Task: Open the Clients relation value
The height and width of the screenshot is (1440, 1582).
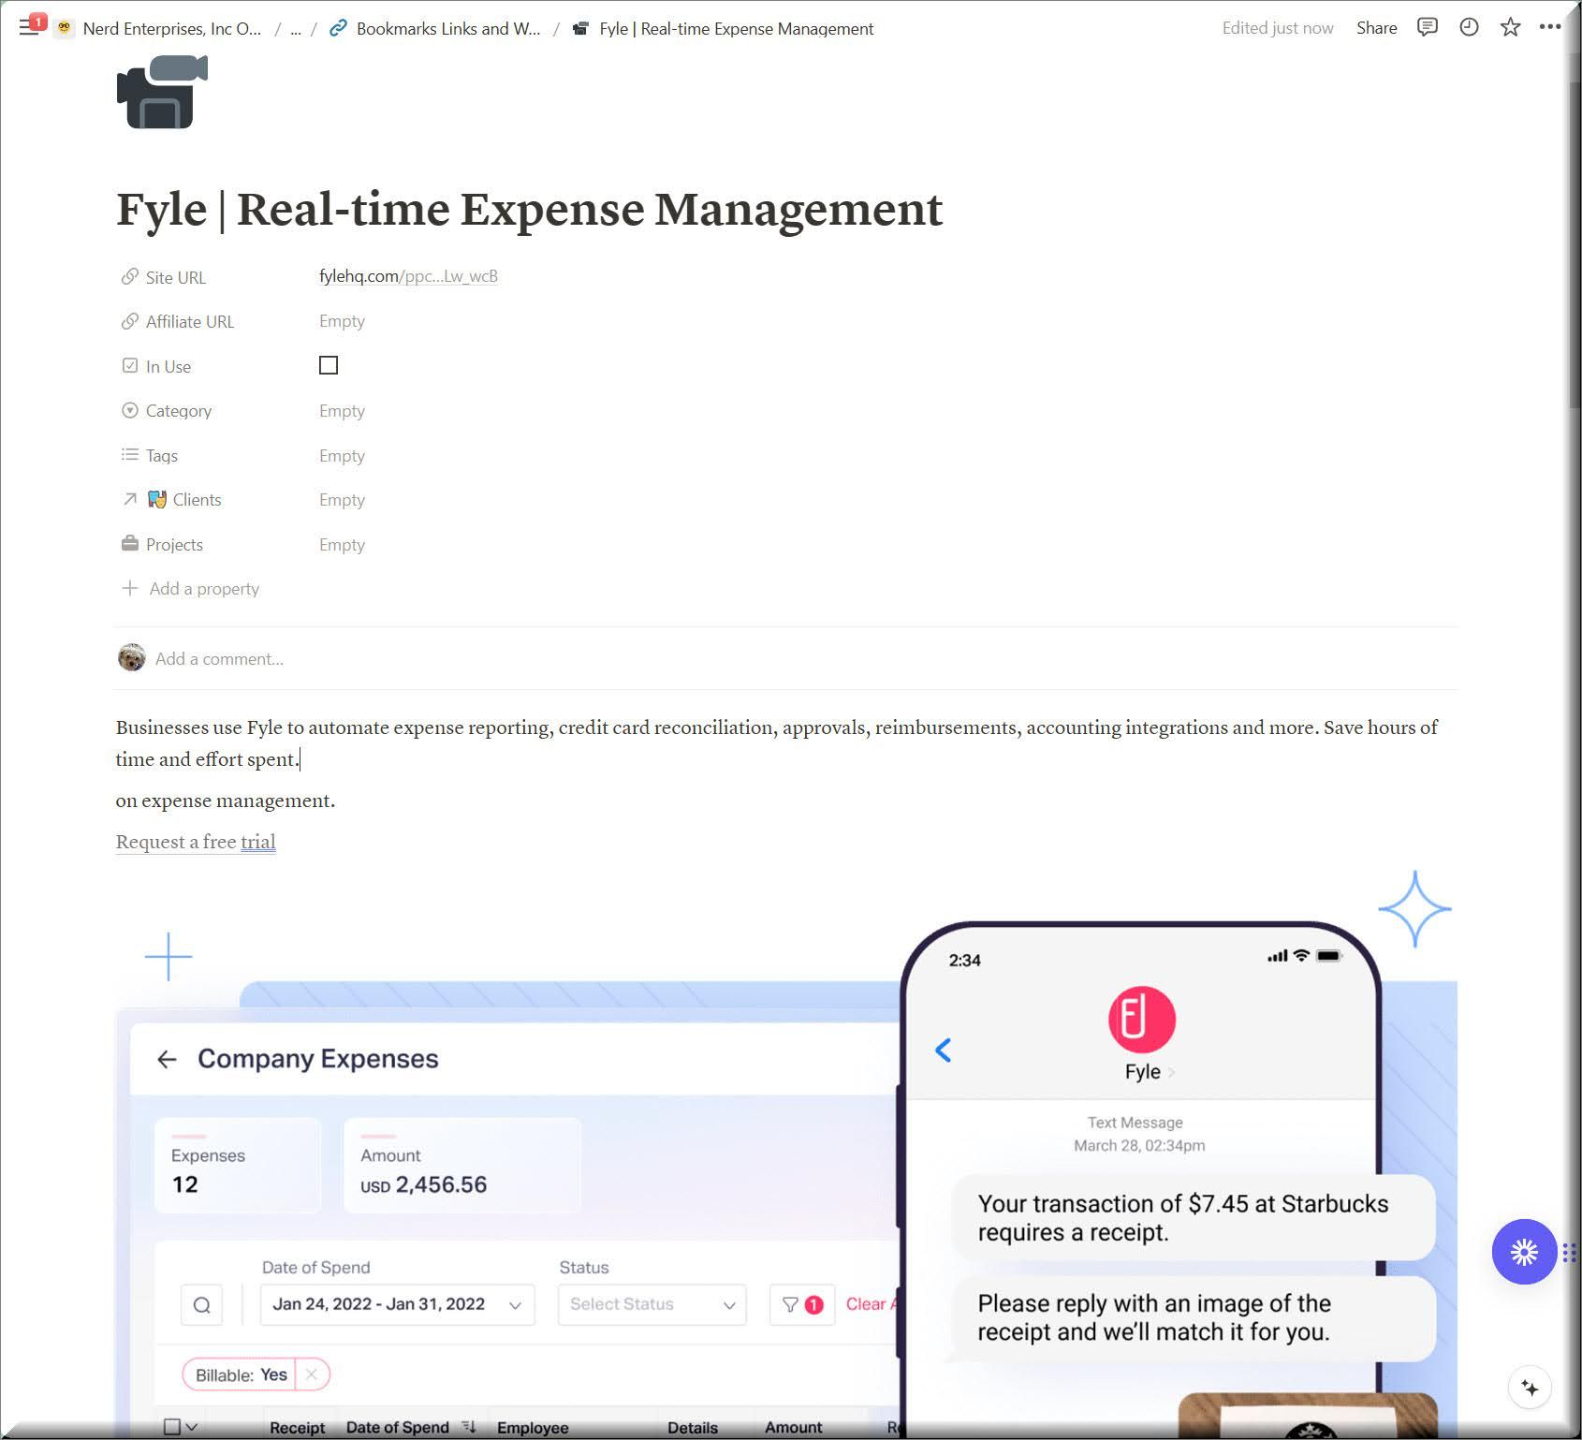Action: click(342, 500)
